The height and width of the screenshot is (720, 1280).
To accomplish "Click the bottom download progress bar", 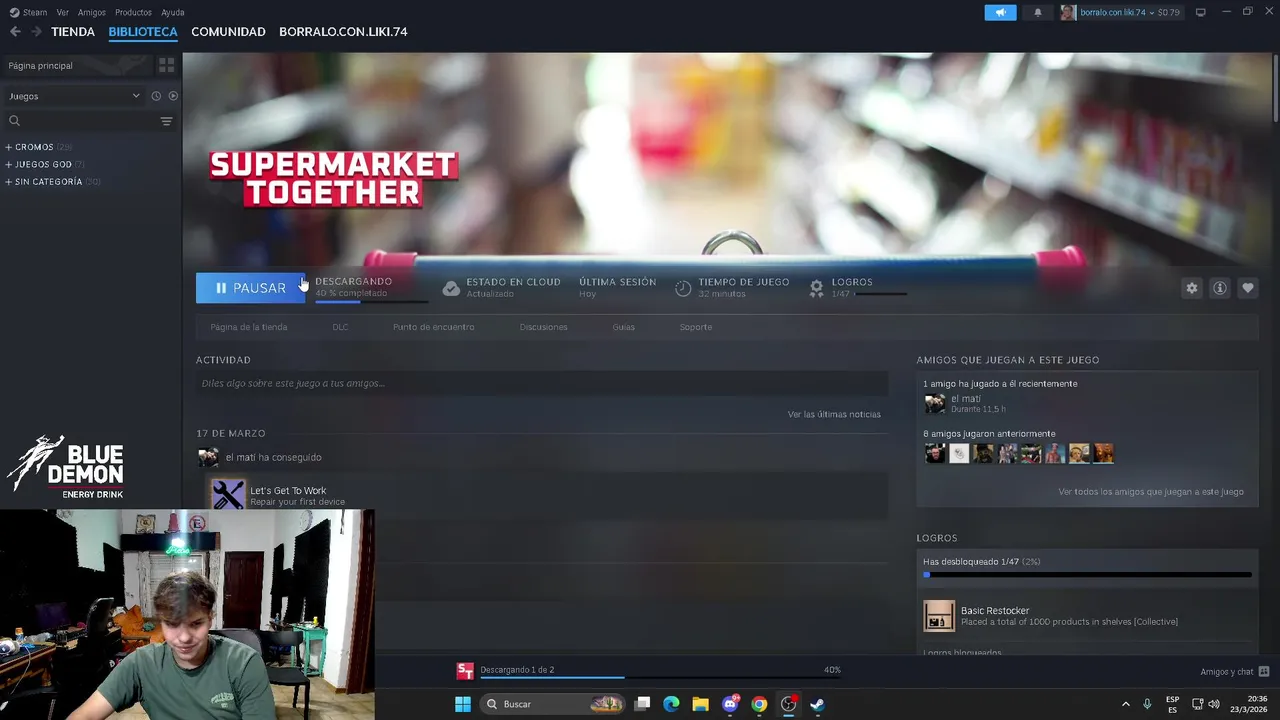I will 660,677.
